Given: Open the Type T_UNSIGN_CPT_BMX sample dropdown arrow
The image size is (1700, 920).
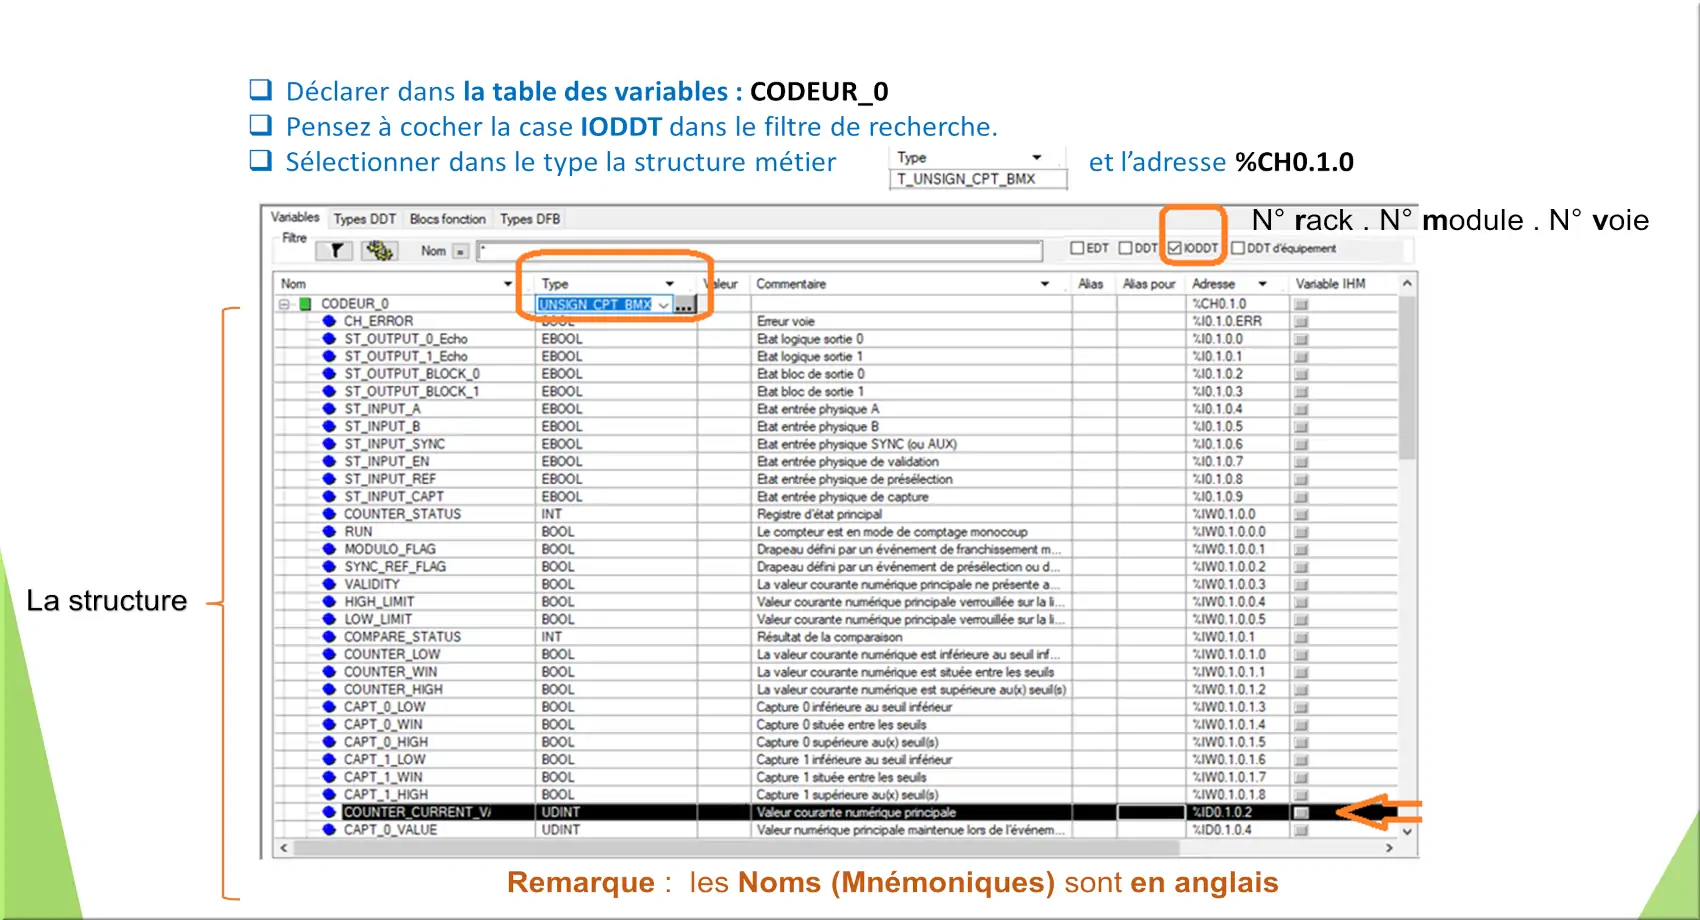Looking at the screenshot, I should point(1037,157).
